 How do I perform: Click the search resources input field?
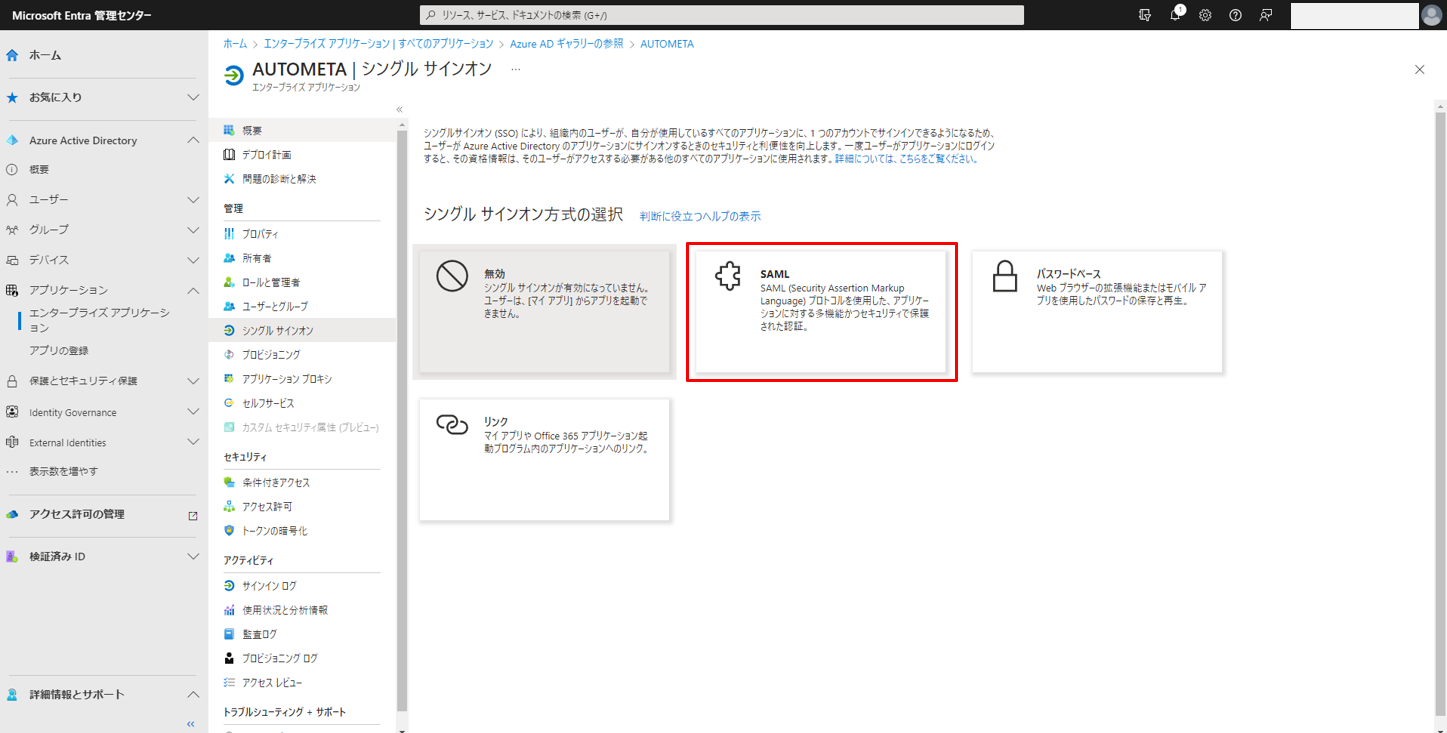pyautogui.click(x=722, y=15)
